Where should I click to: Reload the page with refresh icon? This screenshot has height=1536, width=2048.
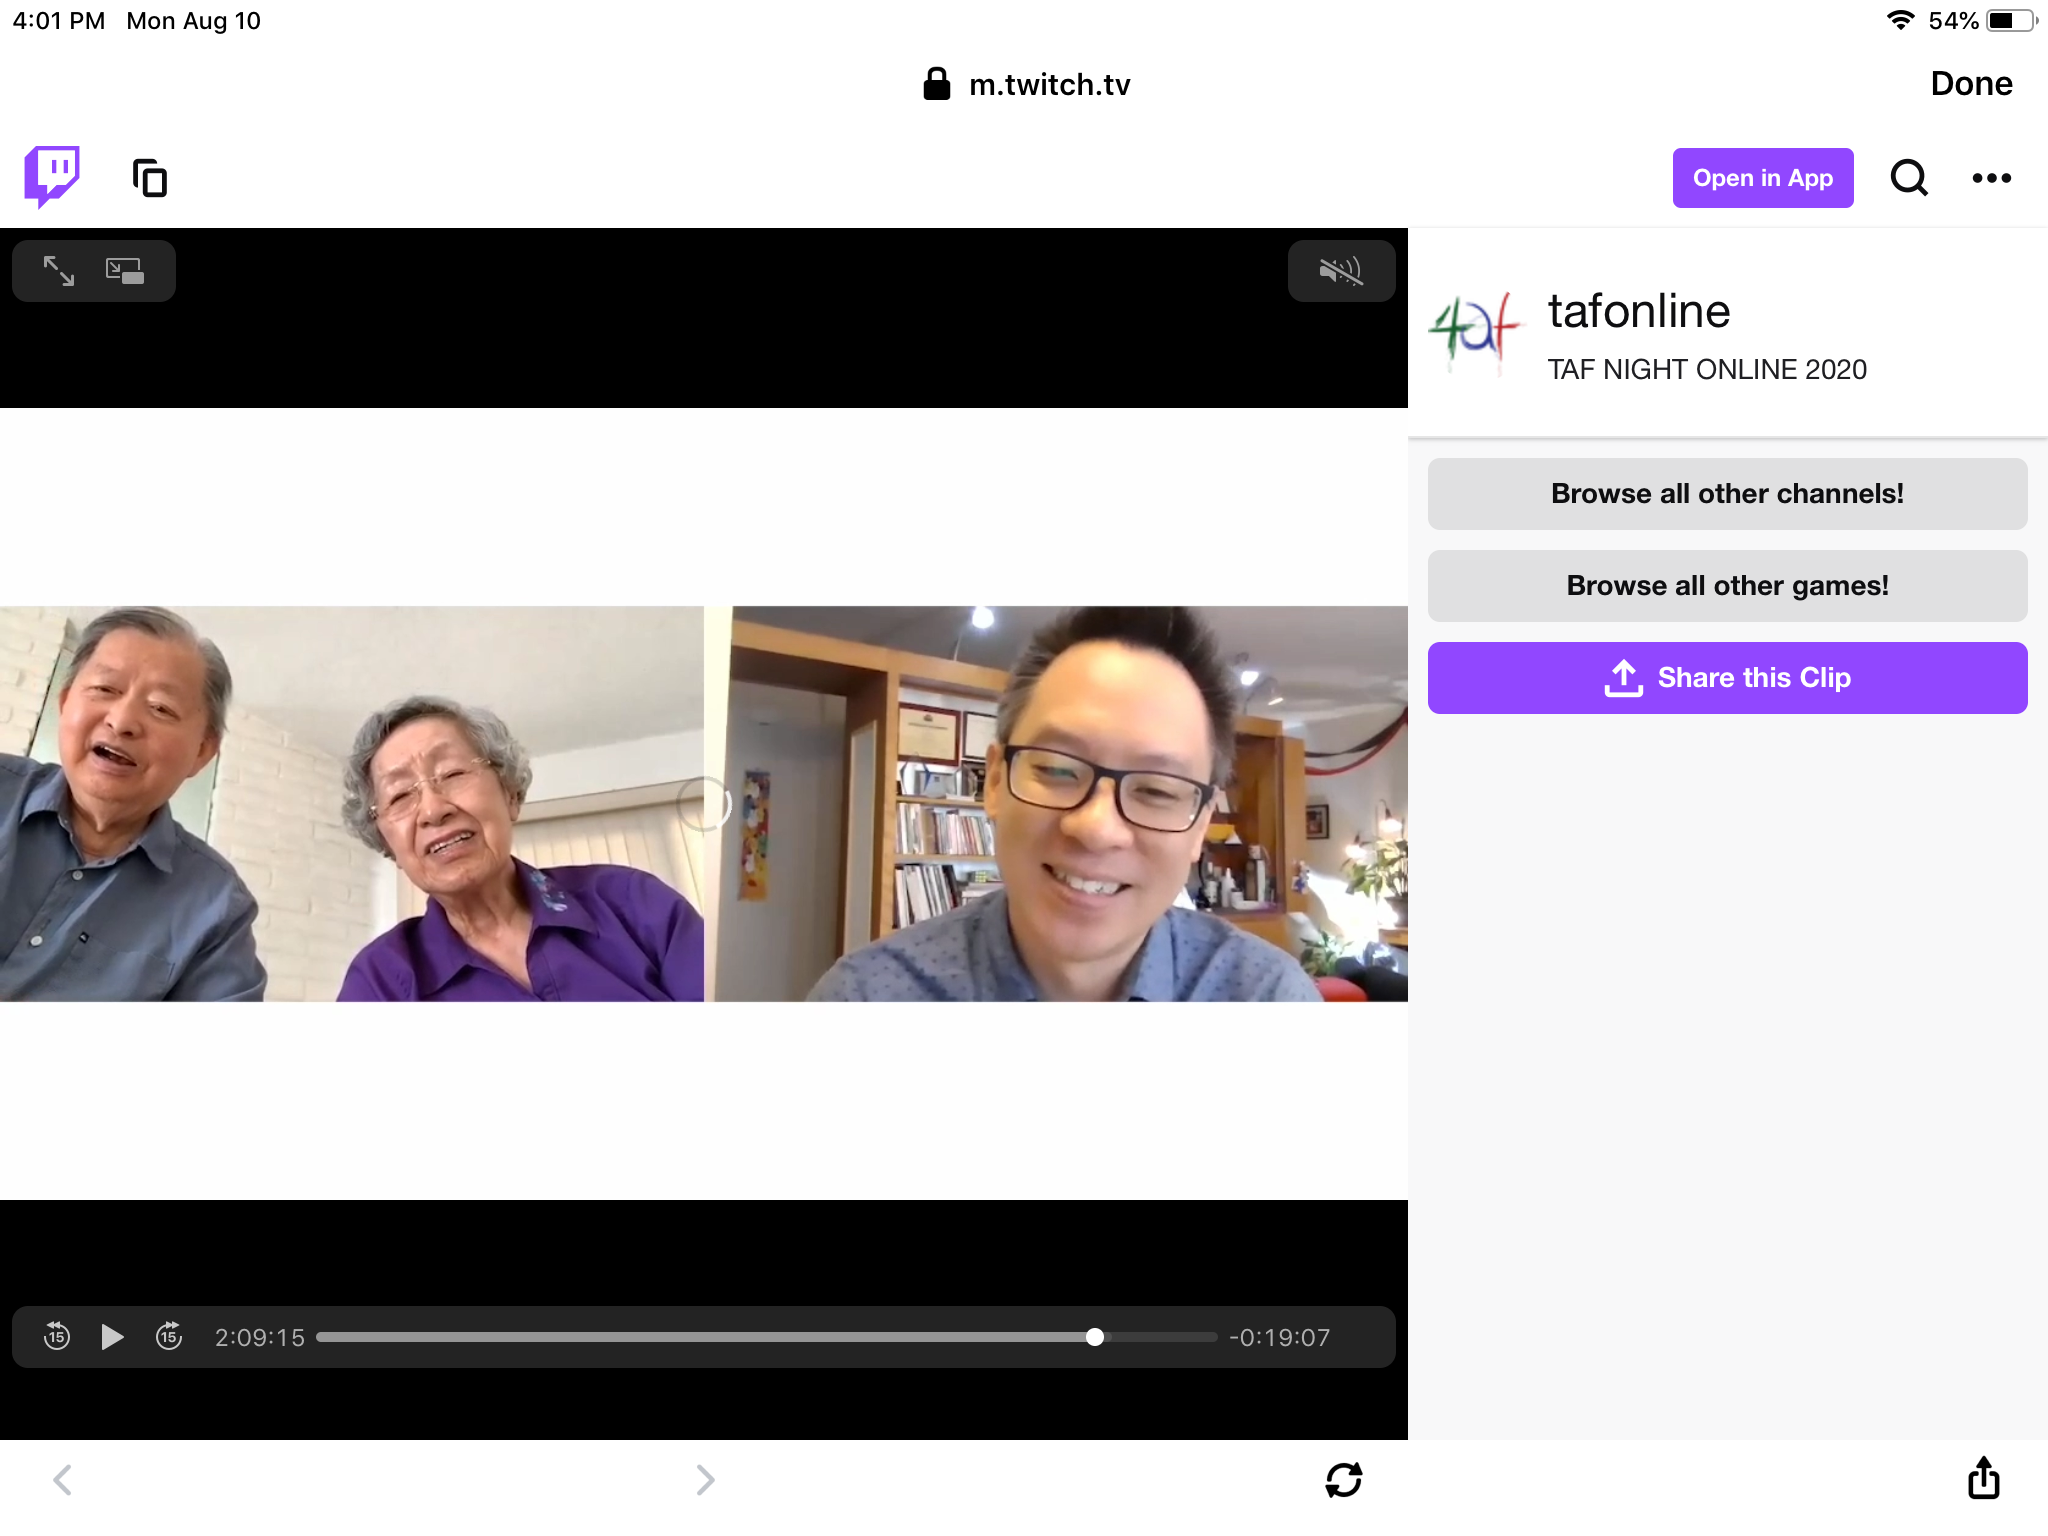pyautogui.click(x=1343, y=1479)
